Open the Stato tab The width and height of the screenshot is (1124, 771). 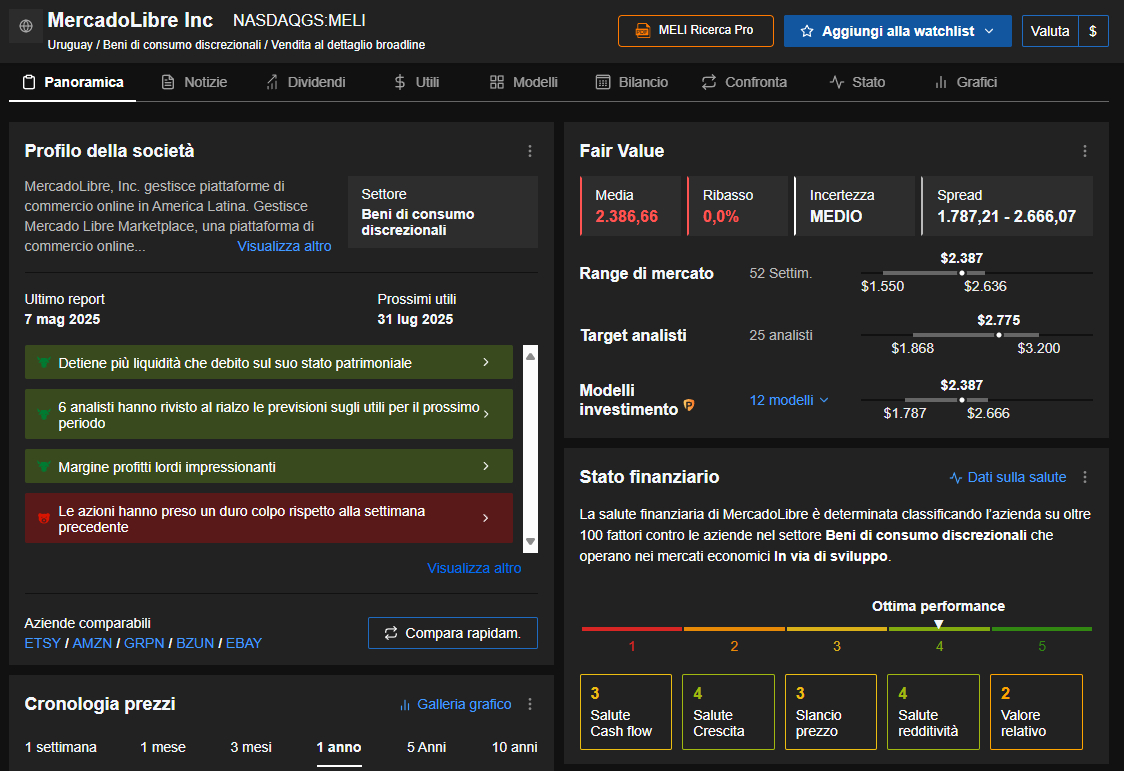(857, 82)
